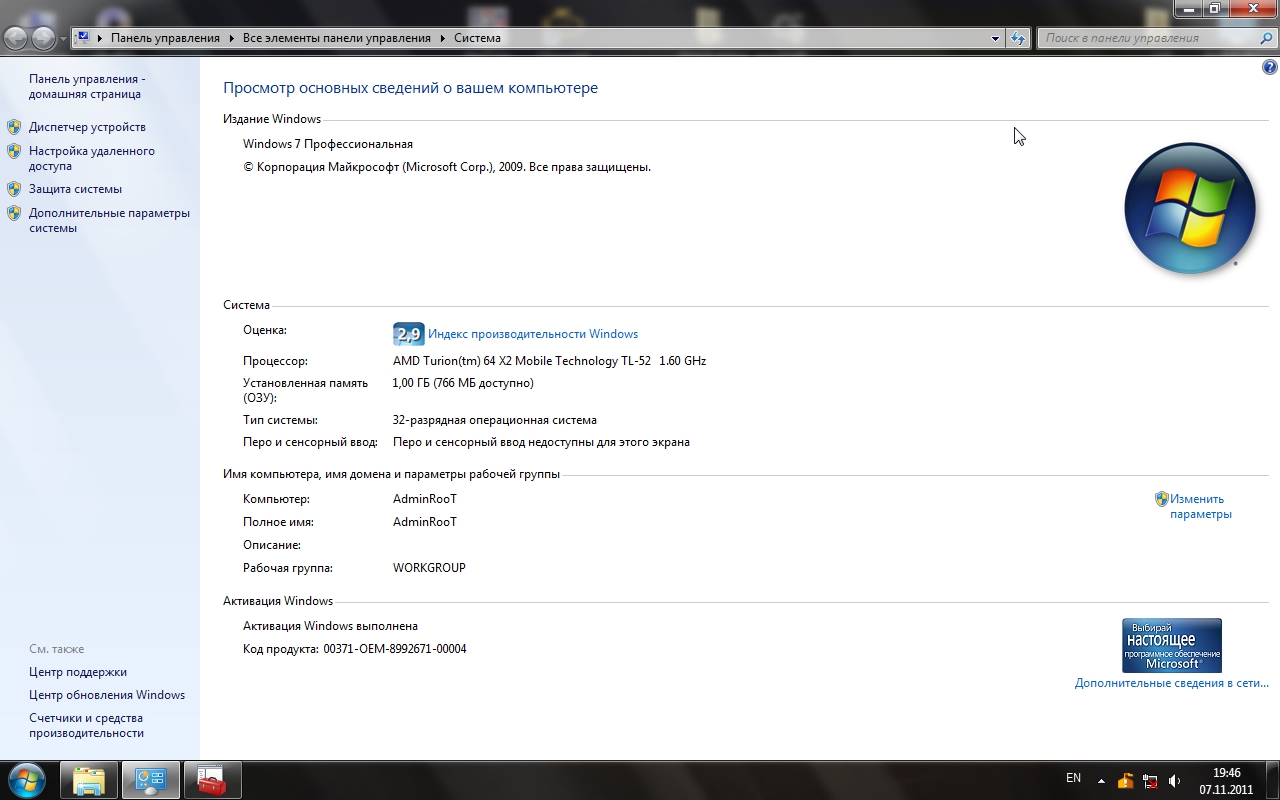This screenshot has height=800, width=1280.
Task: Click the clock showing 19:46
Action: [x=1227, y=773]
